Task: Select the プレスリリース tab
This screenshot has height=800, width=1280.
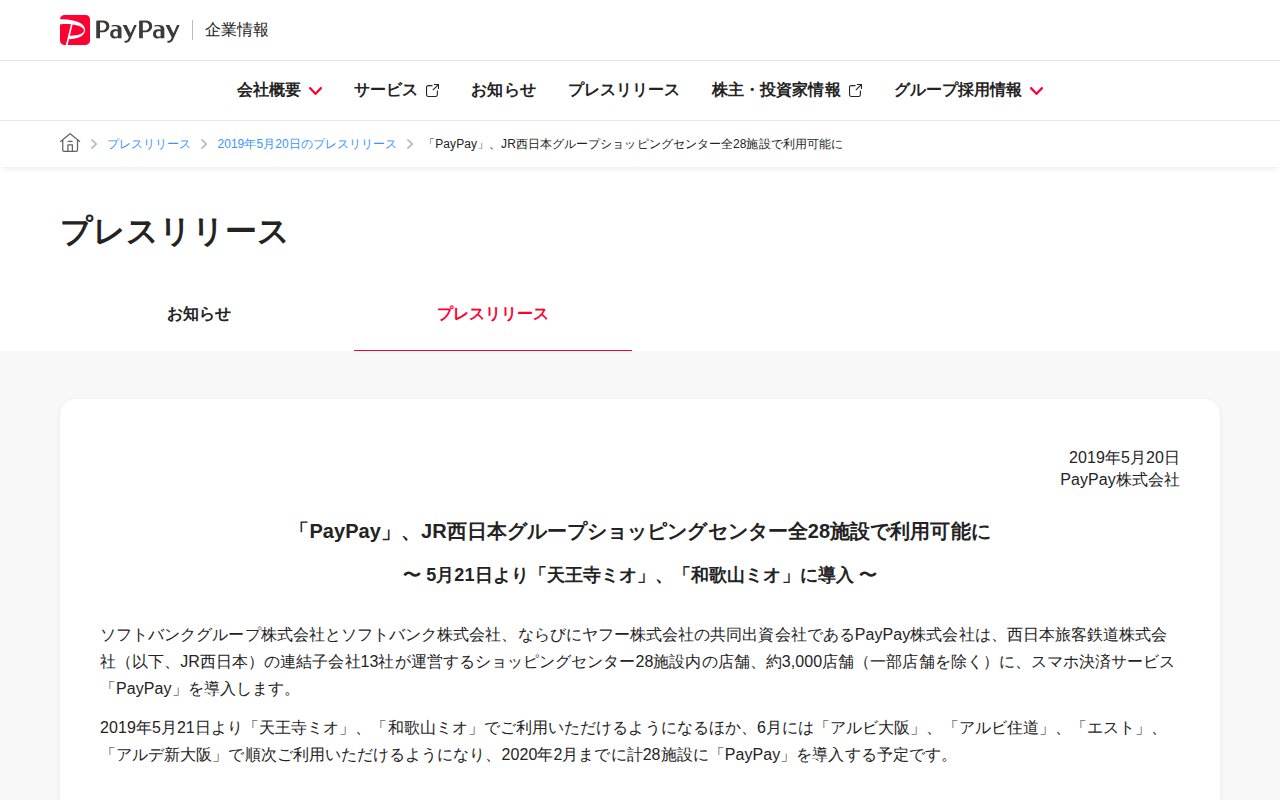Action: coord(493,314)
